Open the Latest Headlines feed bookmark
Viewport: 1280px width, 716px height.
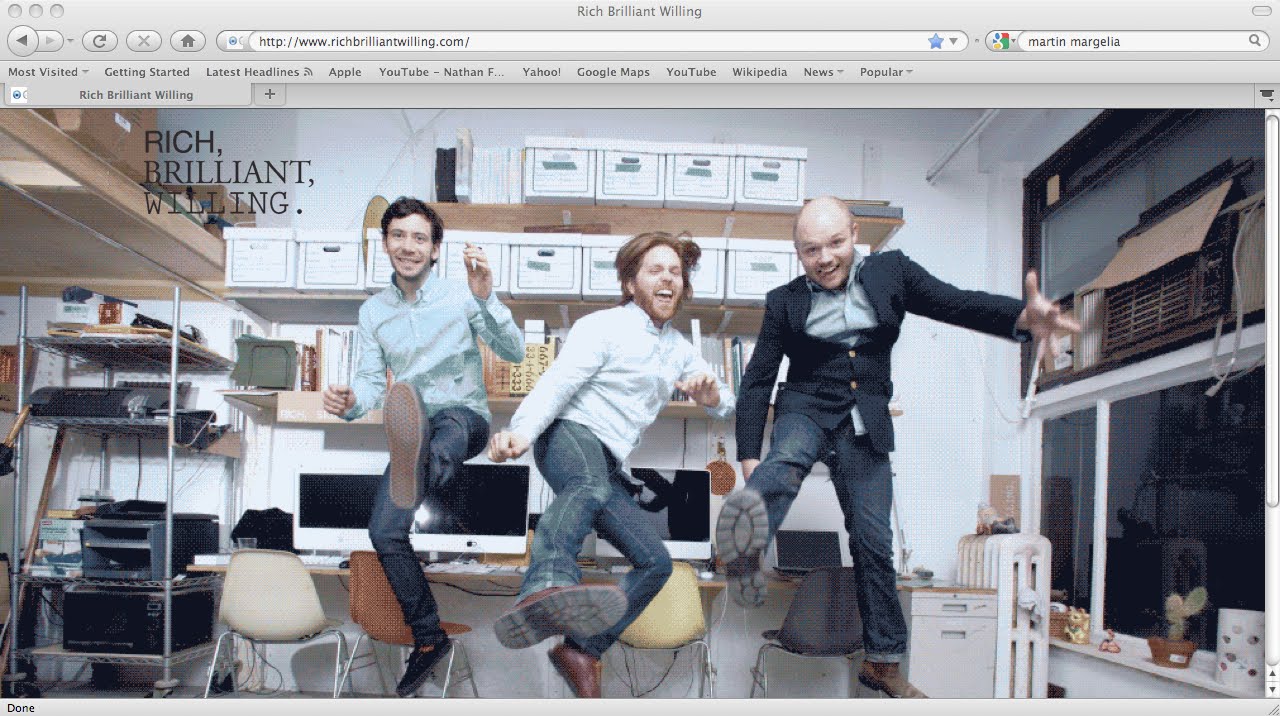coord(259,72)
